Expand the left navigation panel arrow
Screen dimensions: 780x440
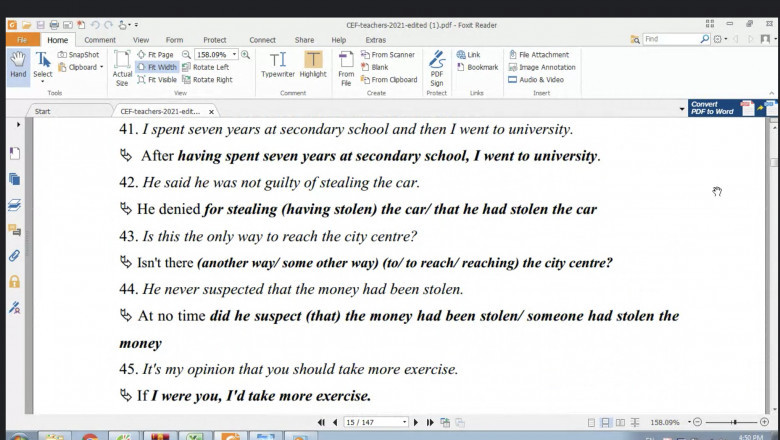coord(18,125)
